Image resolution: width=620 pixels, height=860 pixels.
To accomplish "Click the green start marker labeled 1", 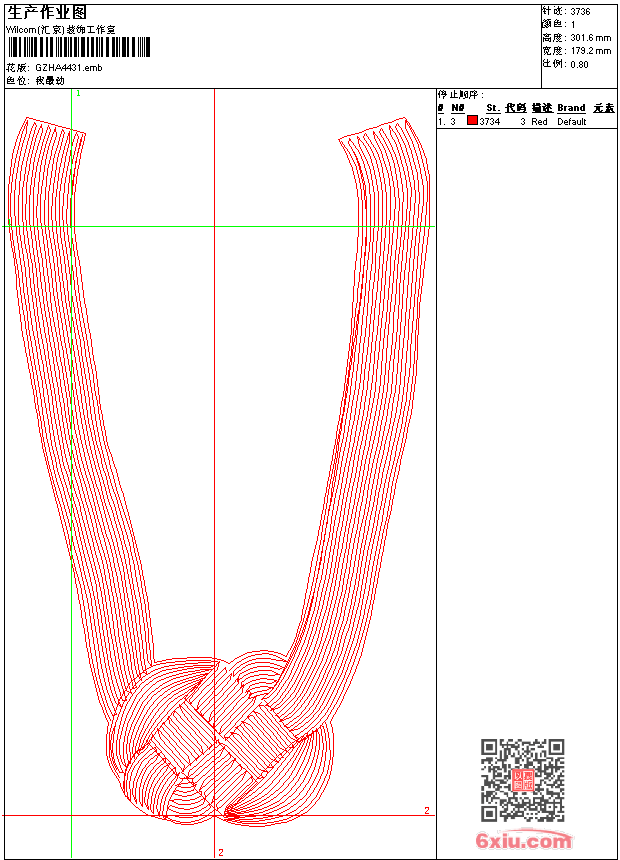I will [78, 93].
